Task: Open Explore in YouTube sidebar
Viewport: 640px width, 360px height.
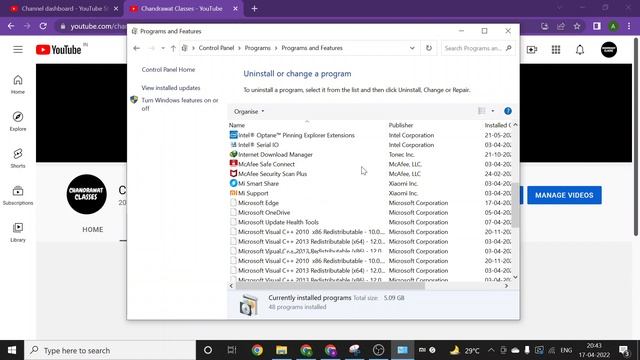Action: click(x=18, y=121)
